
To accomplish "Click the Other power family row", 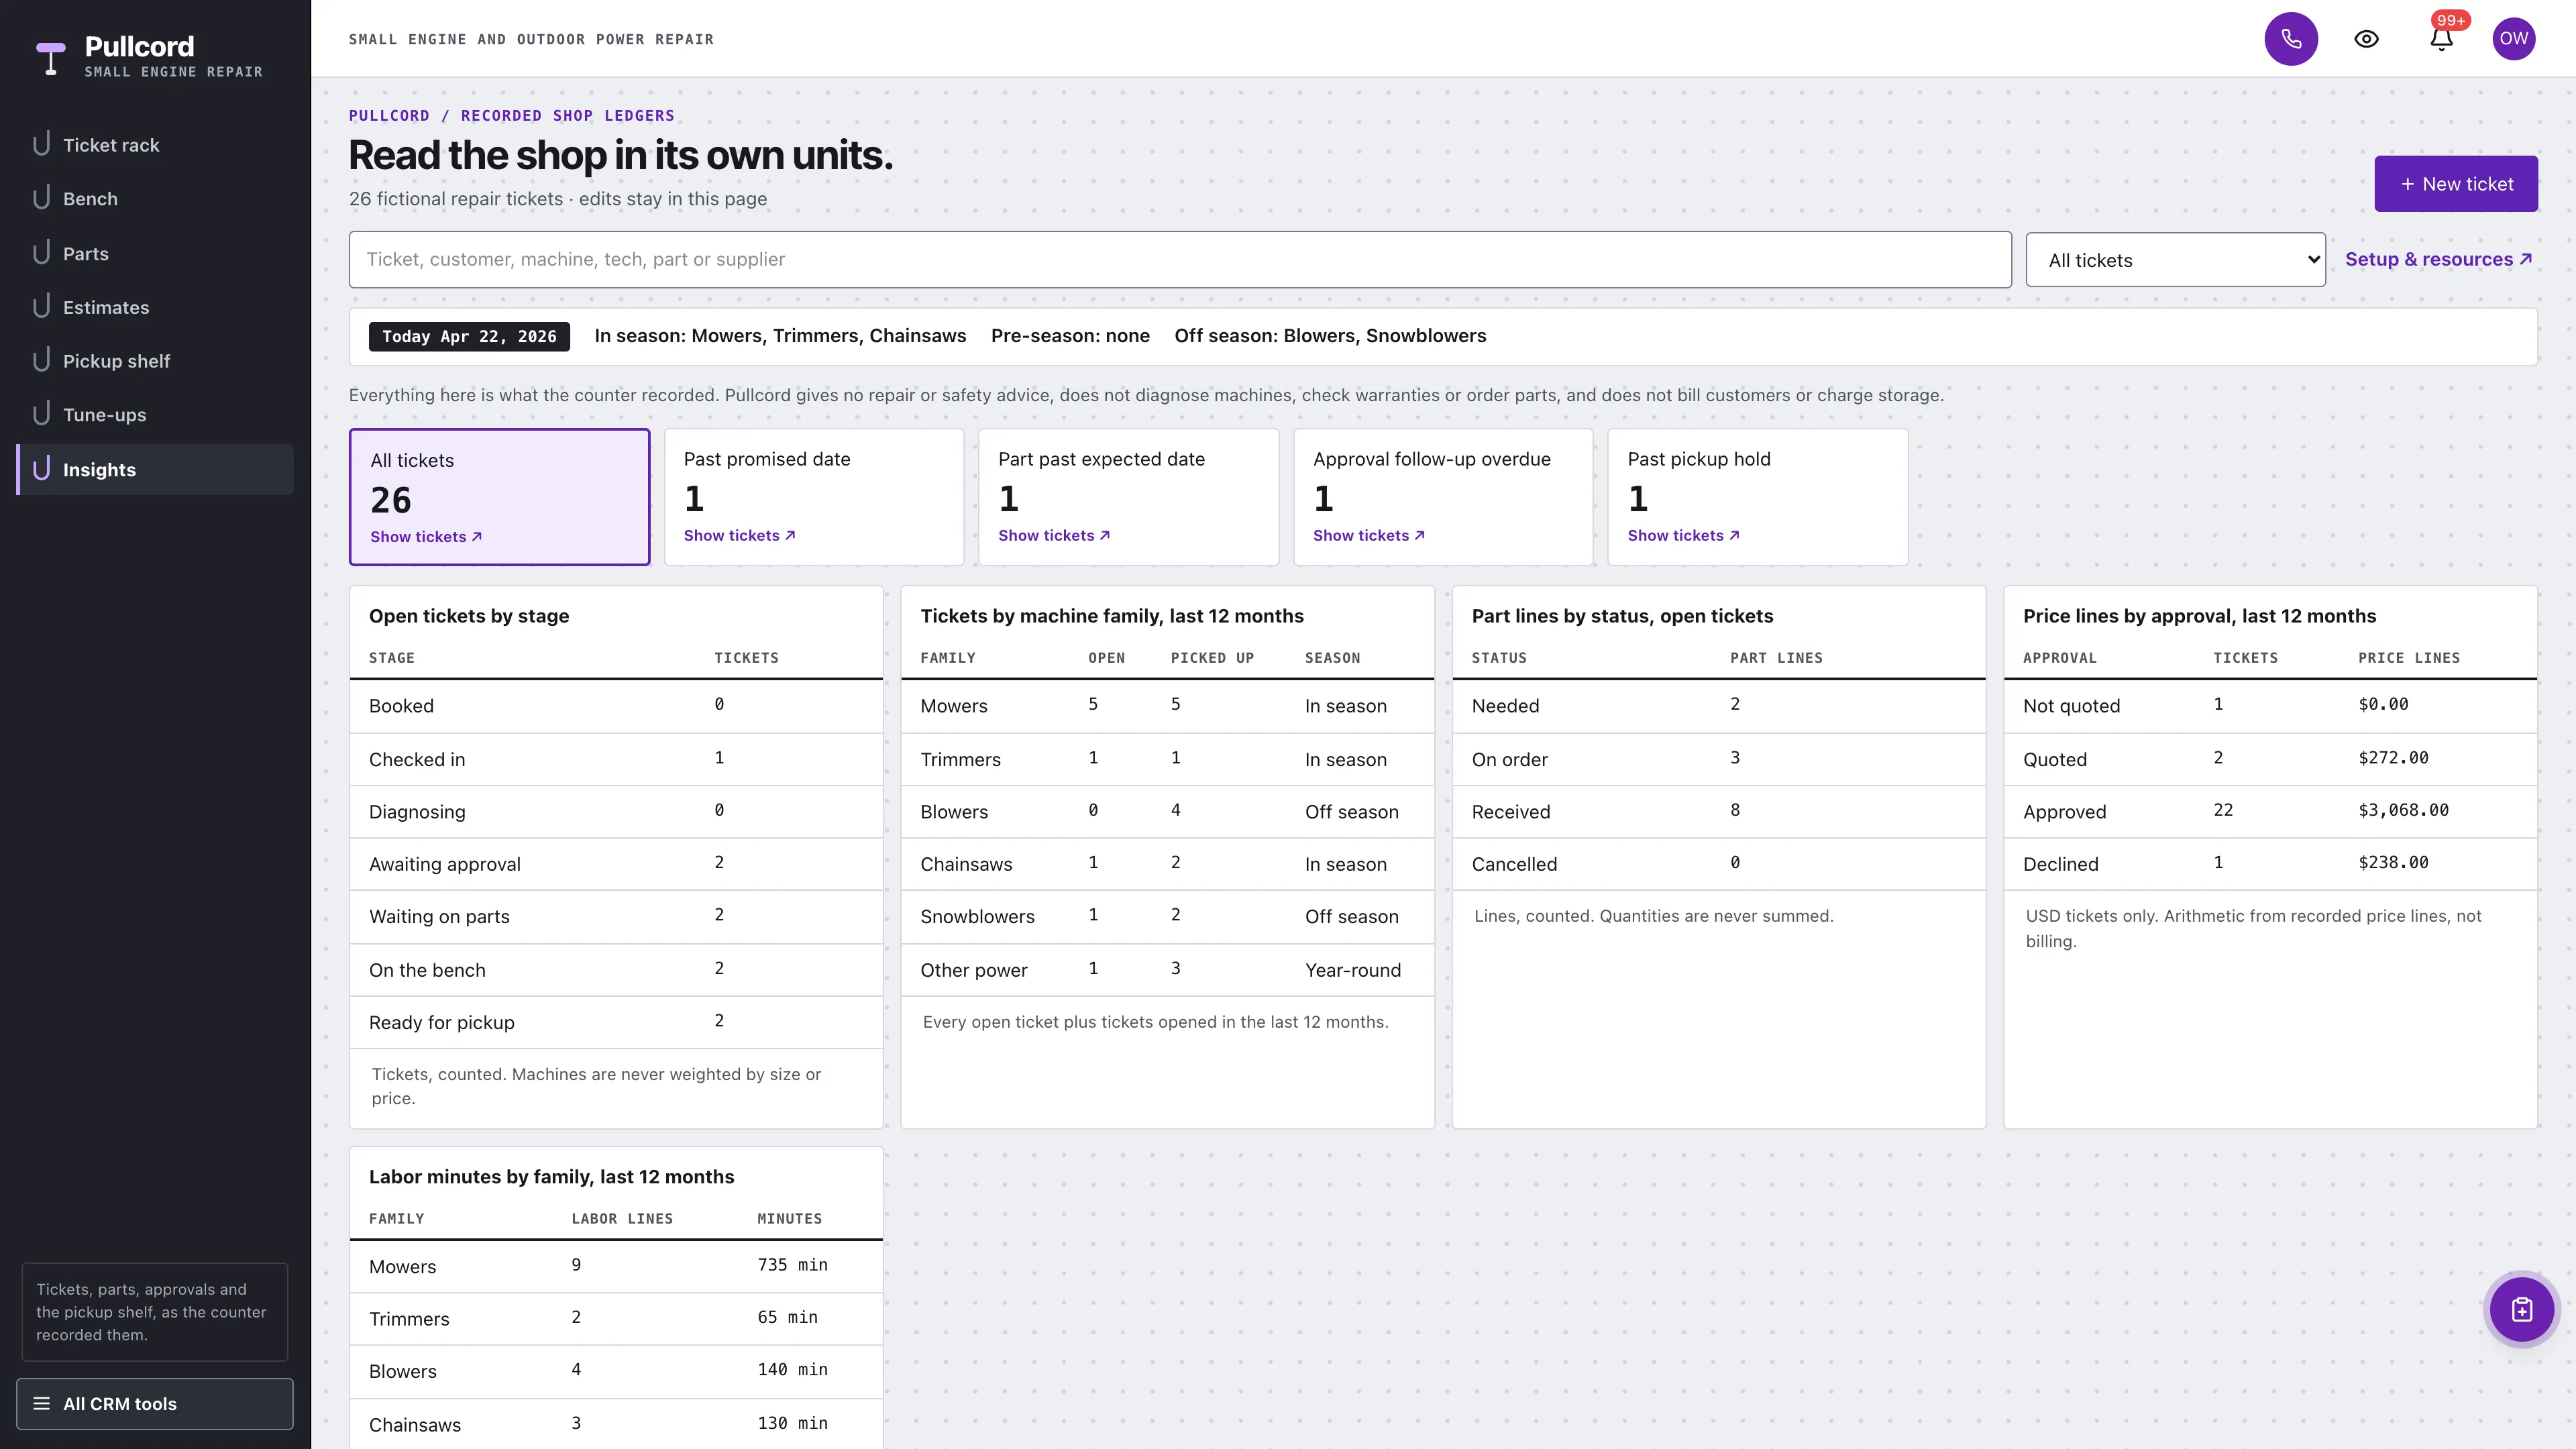I will [1167, 970].
